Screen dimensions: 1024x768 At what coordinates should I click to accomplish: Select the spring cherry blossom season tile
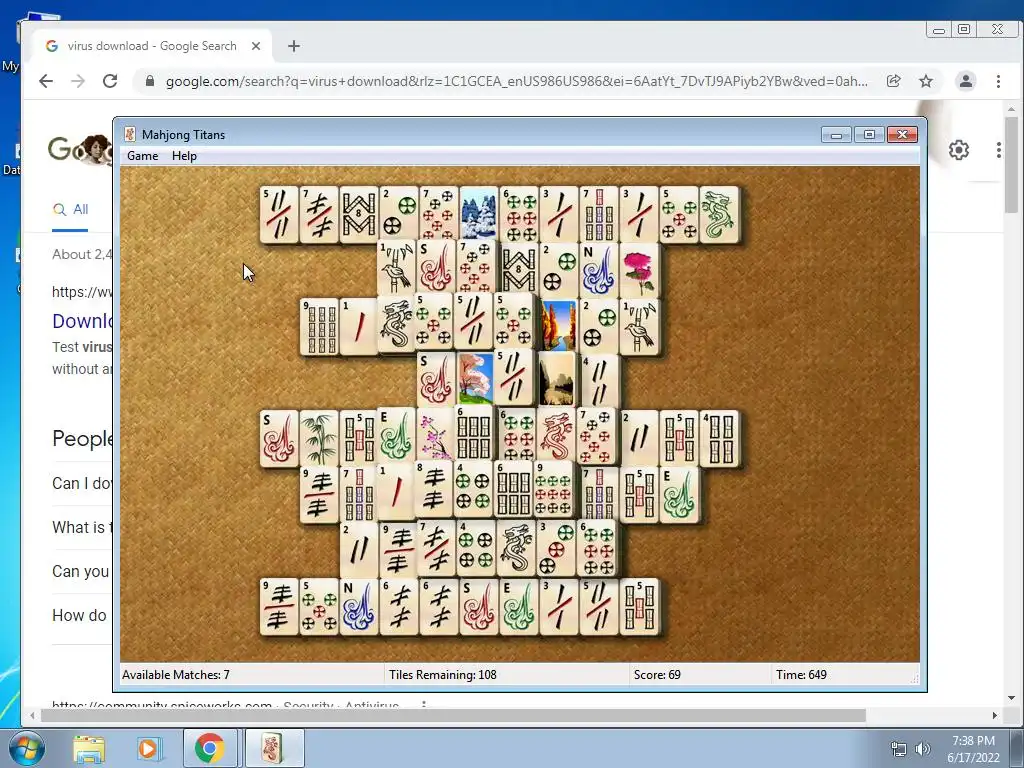pos(476,379)
